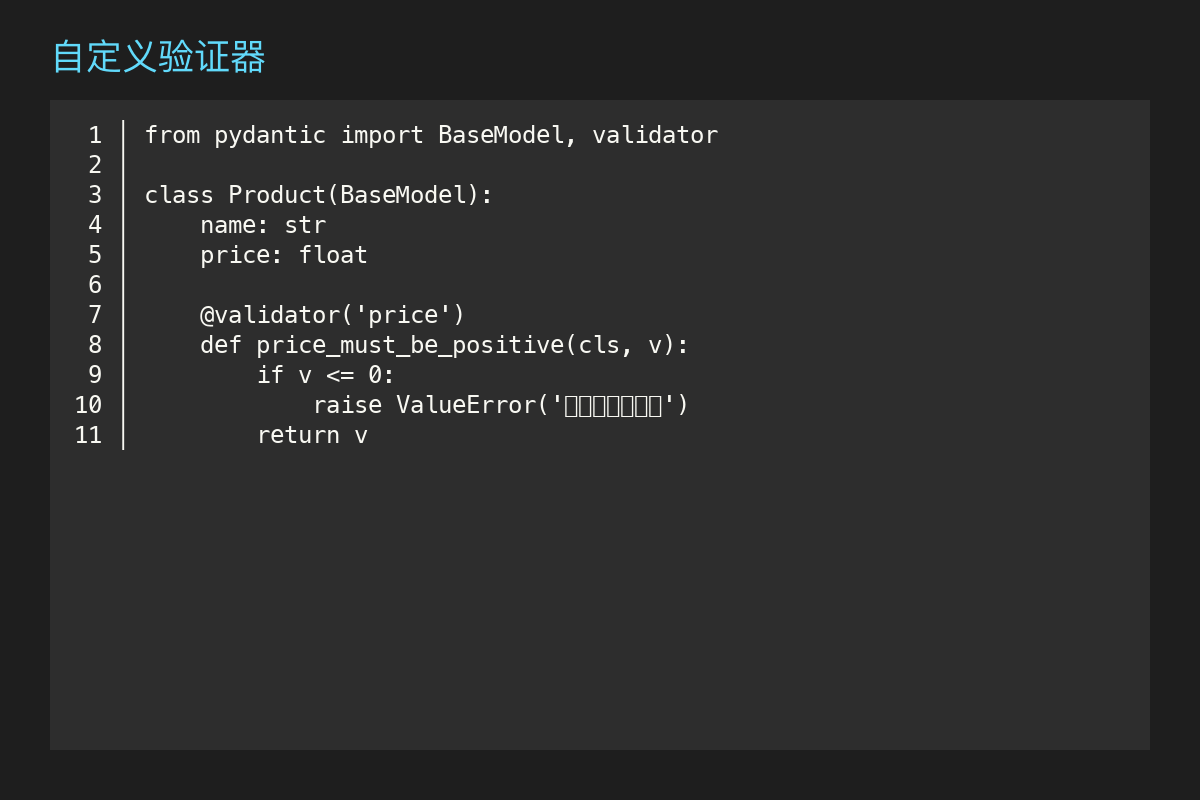Click the title 自定义验证器
The width and height of the screenshot is (1200, 800).
[x=158, y=57]
